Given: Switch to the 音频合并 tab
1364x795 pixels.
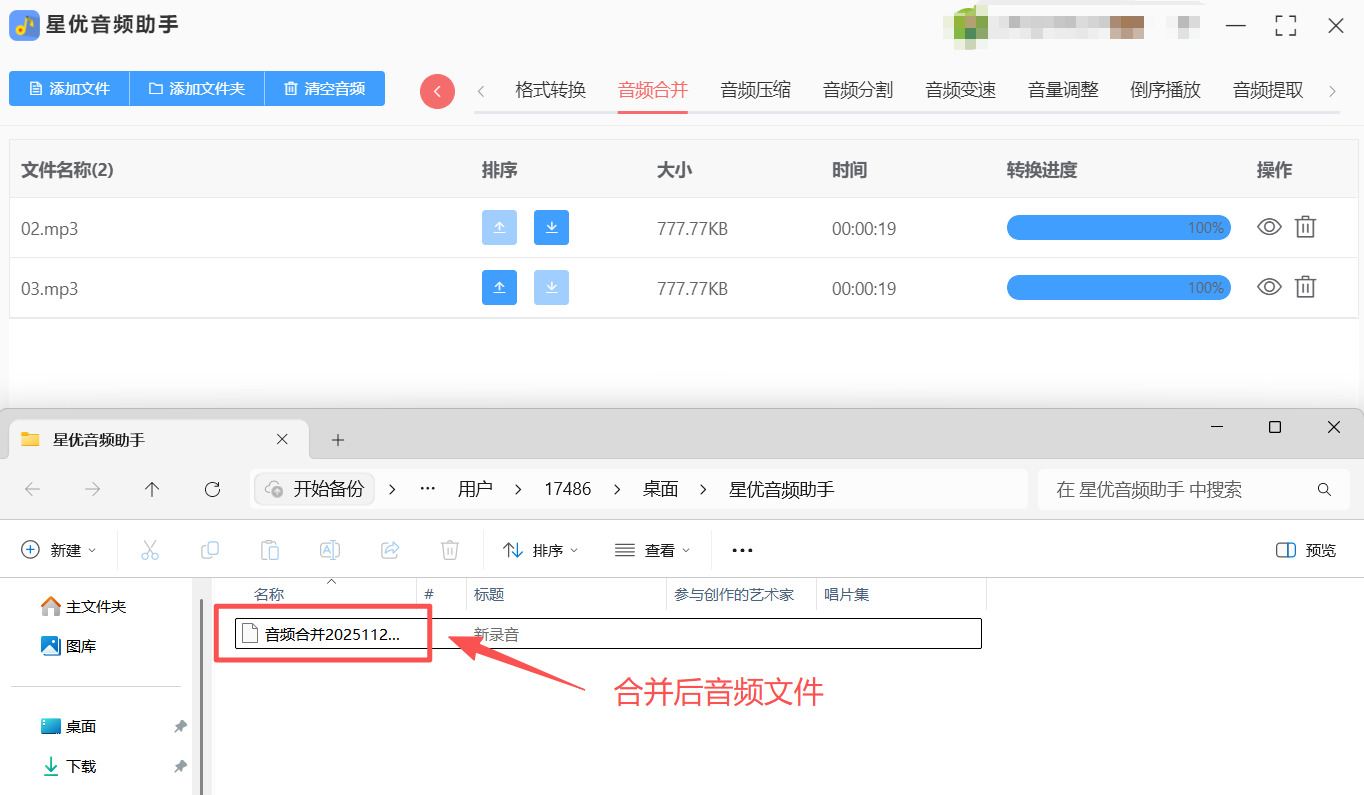Looking at the screenshot, I should click(x=653, y=90).
